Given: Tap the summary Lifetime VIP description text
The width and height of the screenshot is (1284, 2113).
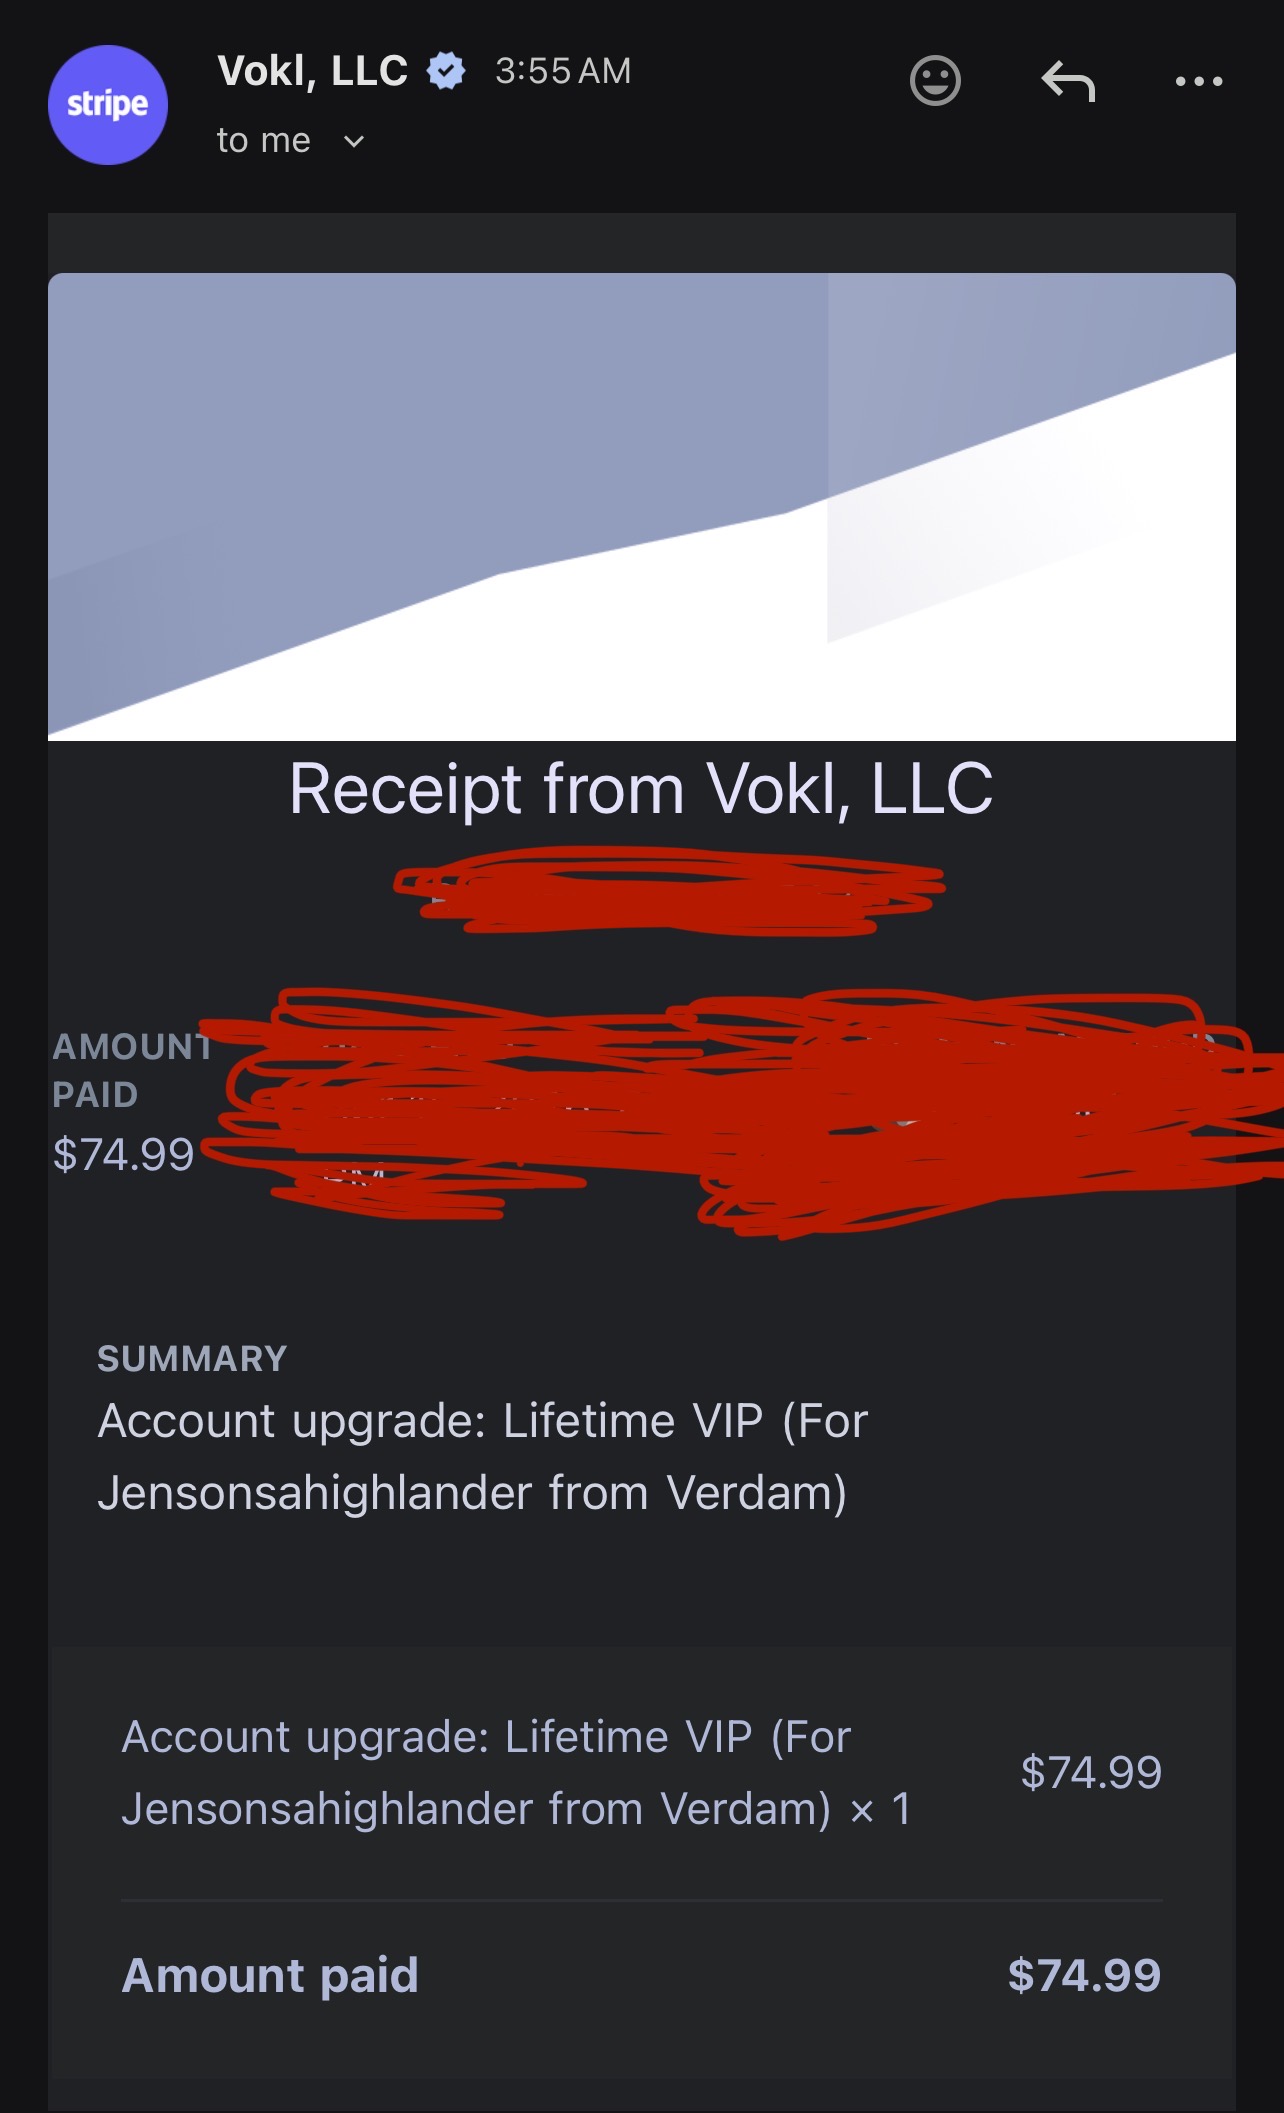Looking at the screenshot, I should click(x=483, y=1456).
